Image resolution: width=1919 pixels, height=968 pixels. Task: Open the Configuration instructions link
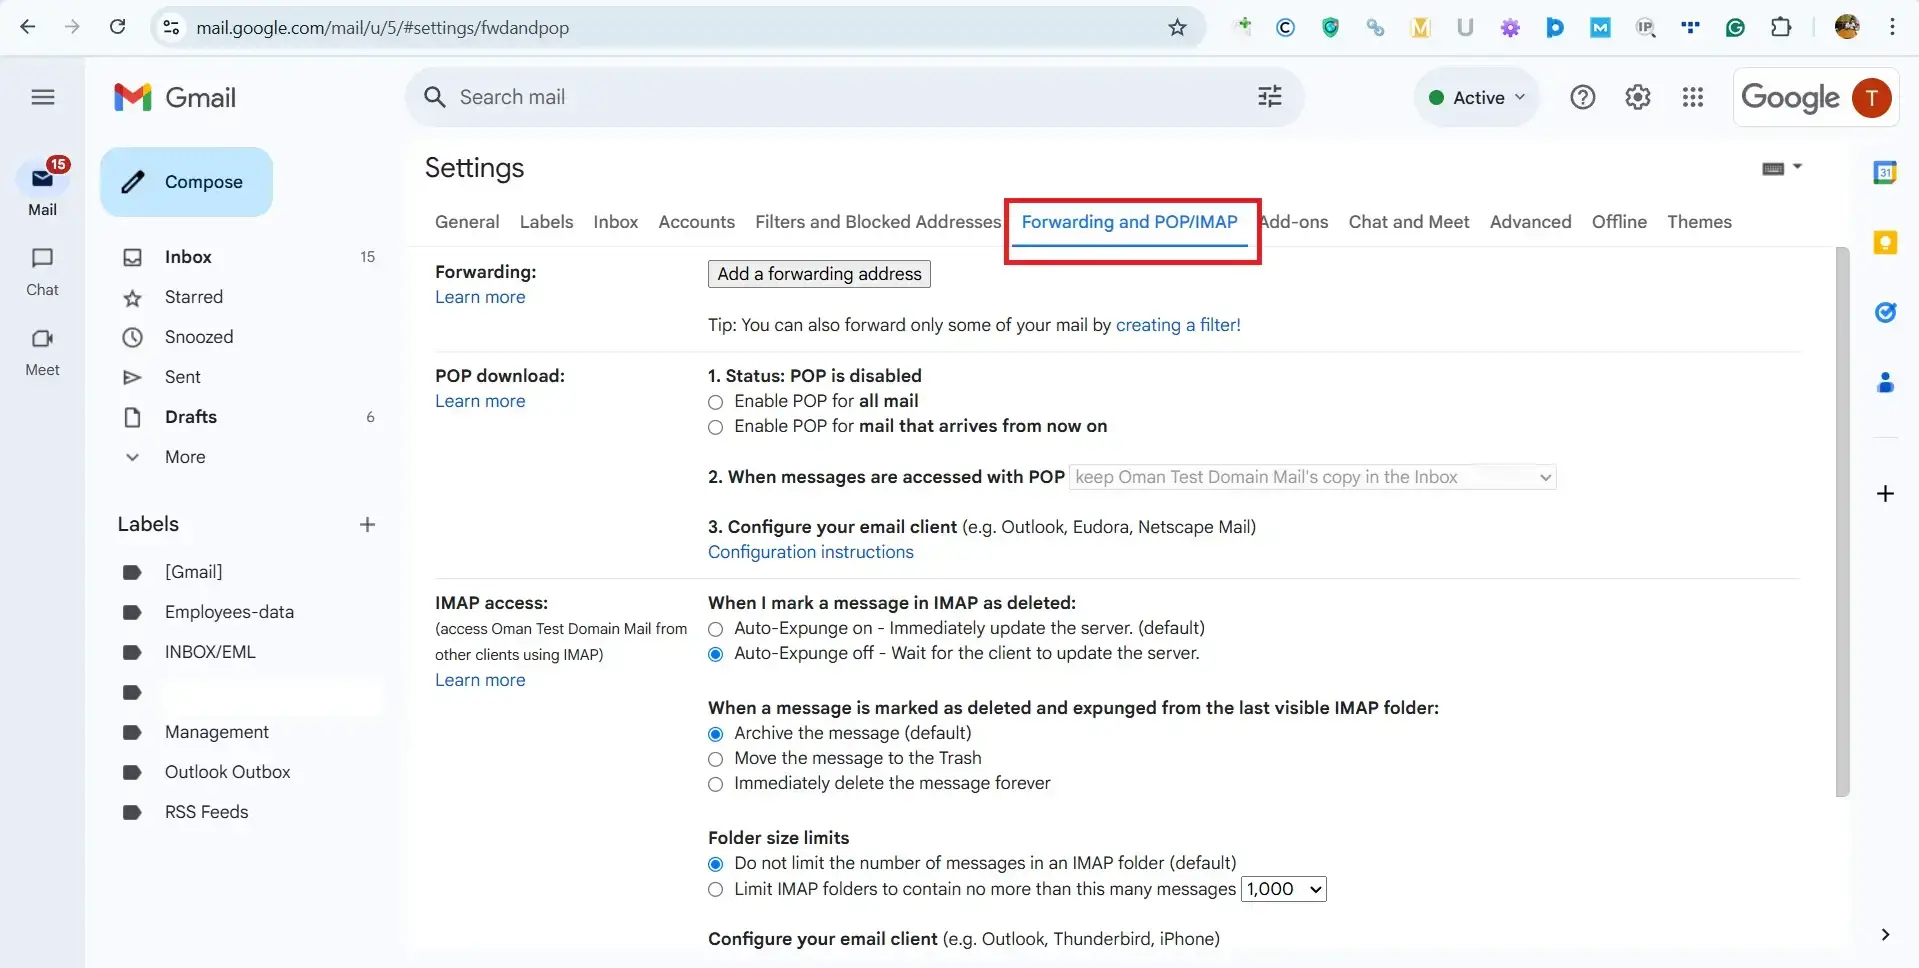pyautogui.click(x=810, y=551)
